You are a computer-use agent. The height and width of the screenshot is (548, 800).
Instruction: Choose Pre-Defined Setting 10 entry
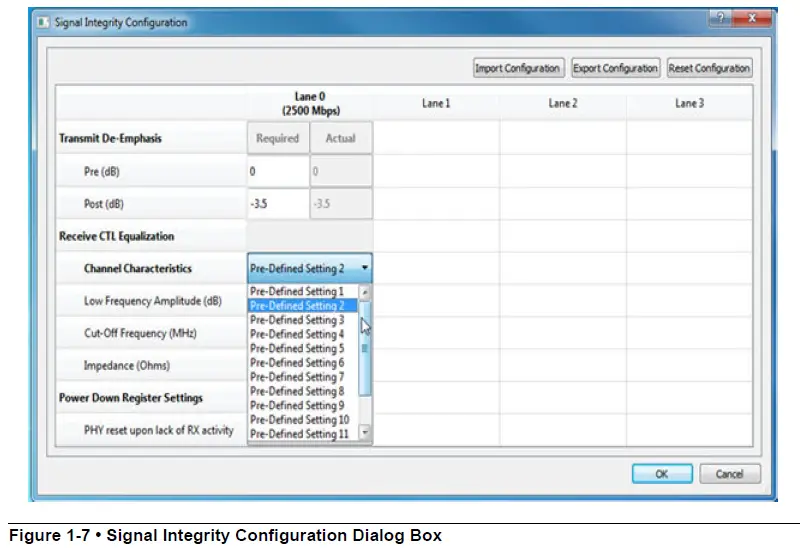click(x=303, y=420)
